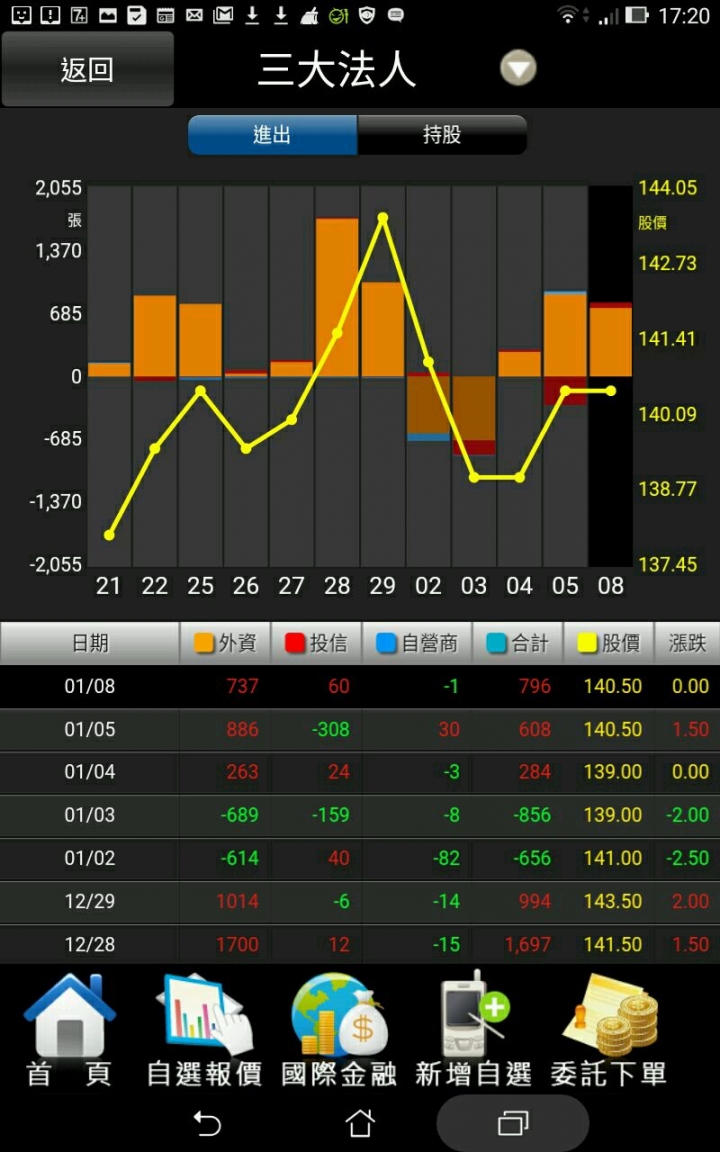The height and width of the screenshot is (1152, 720).
Task: Select the 01/03 table row date
Action: coord(90,815)
